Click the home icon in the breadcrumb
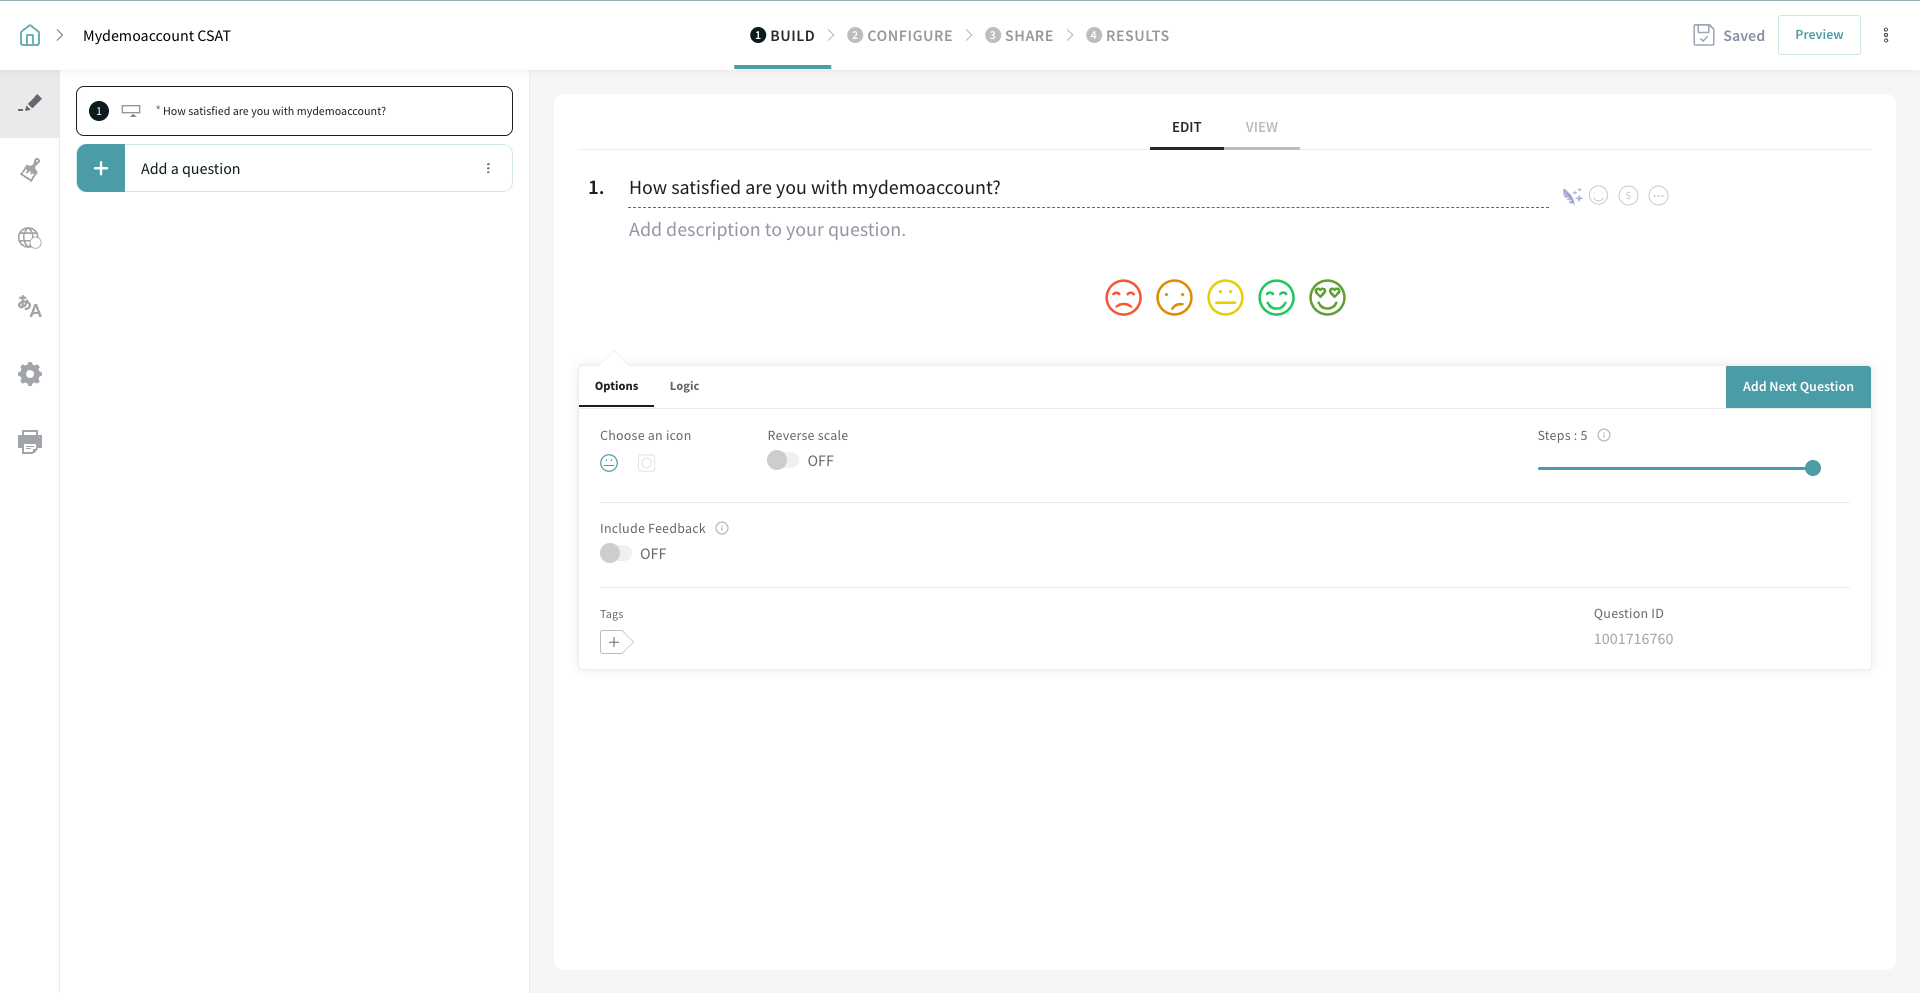Image resolution: width=1920 pixels, height=993 pixels. (30, 36)
